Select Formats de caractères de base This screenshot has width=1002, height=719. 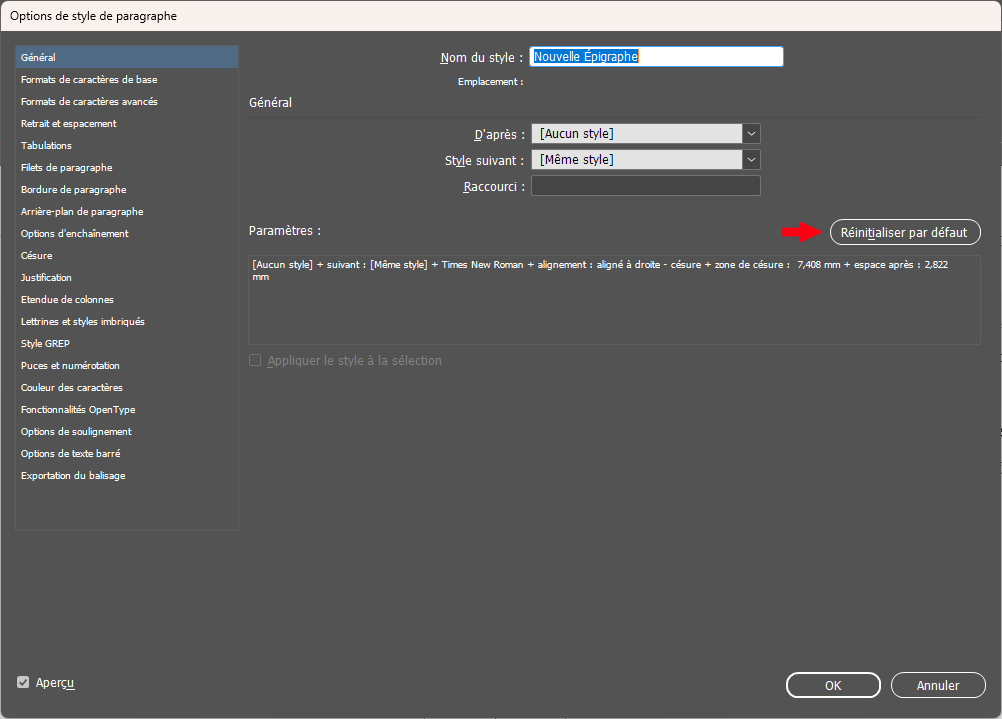(x=89, y=79)
